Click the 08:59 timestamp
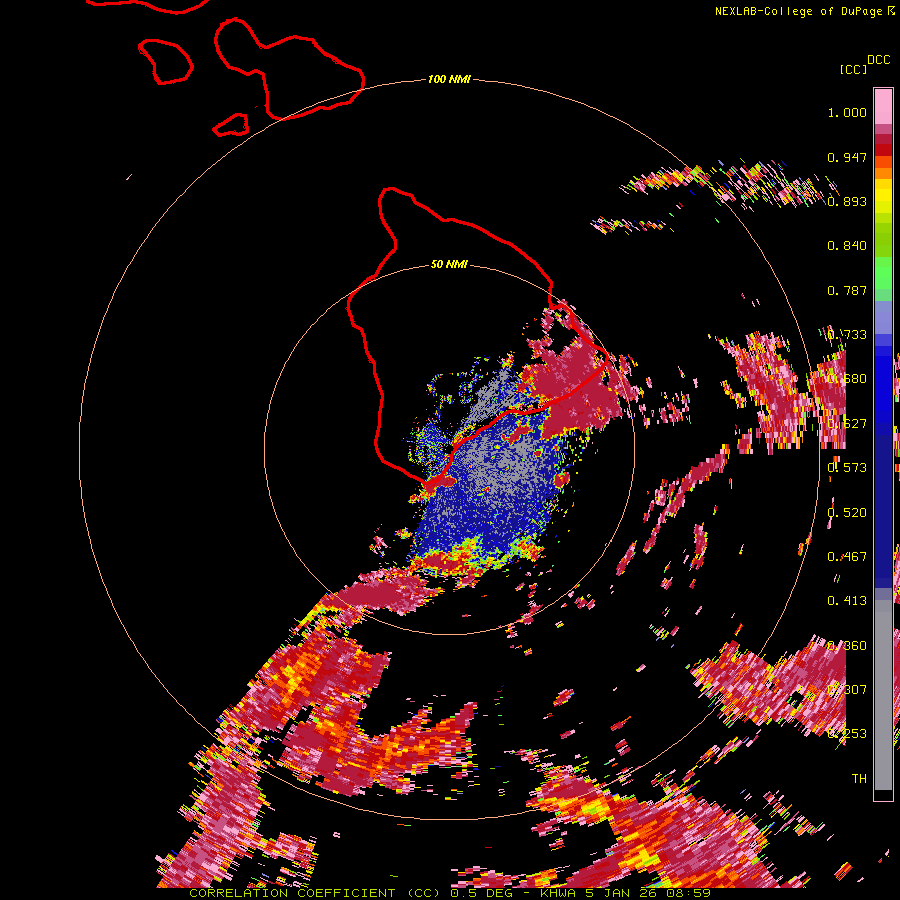900x900 pixels. coord(688,893)
